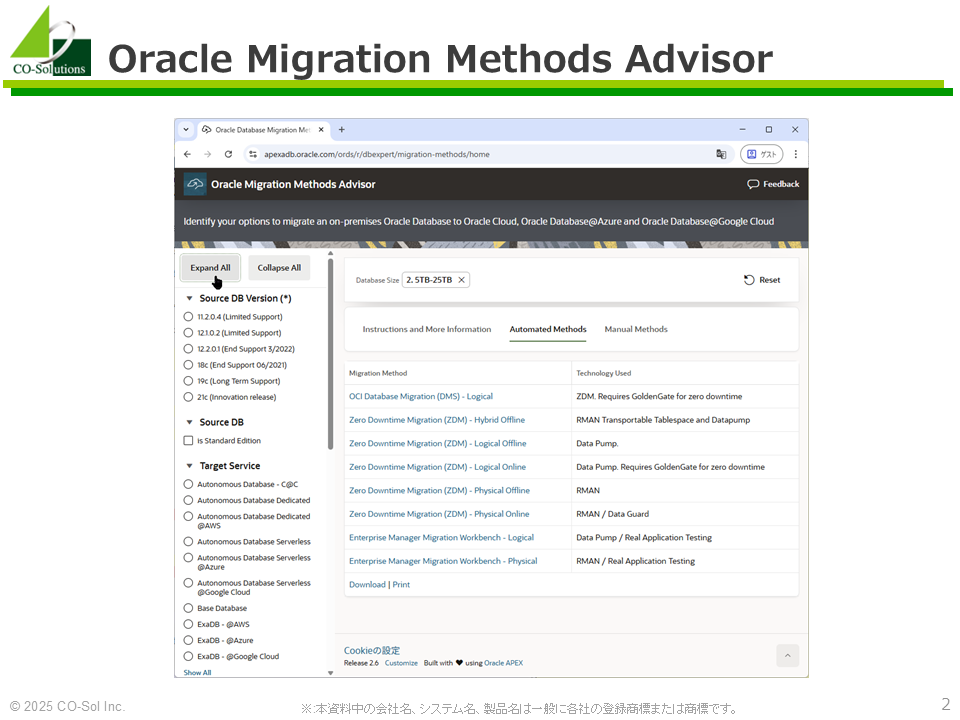
Task: Click the browser back arrow
Action: click(x=187, y=154)
